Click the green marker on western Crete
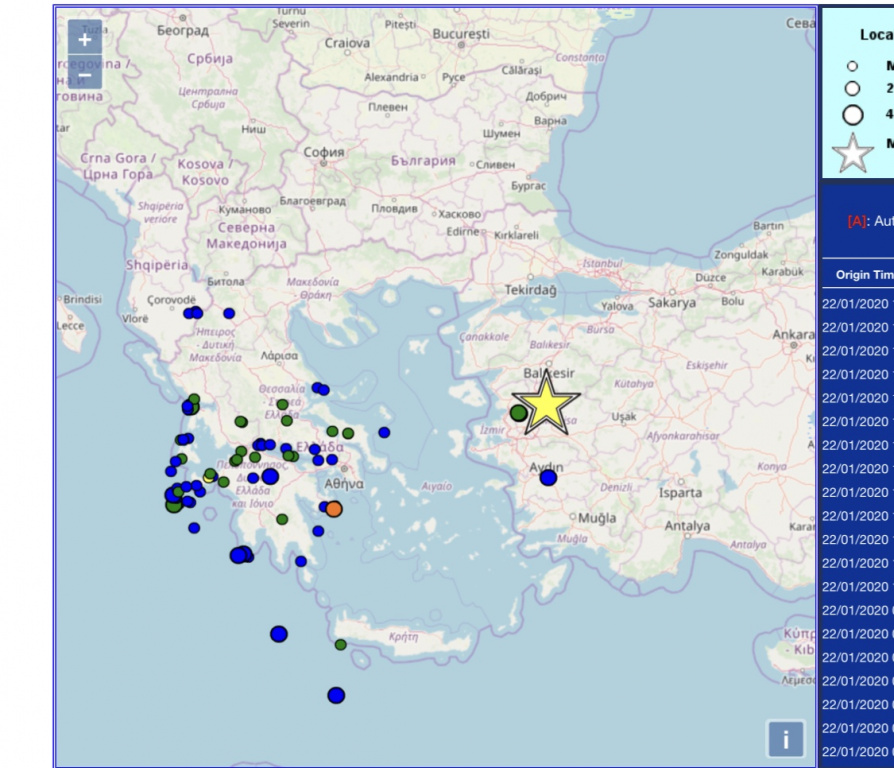This screenshot has width=894, height=768. pyautogui.click(x=341, y=645)
